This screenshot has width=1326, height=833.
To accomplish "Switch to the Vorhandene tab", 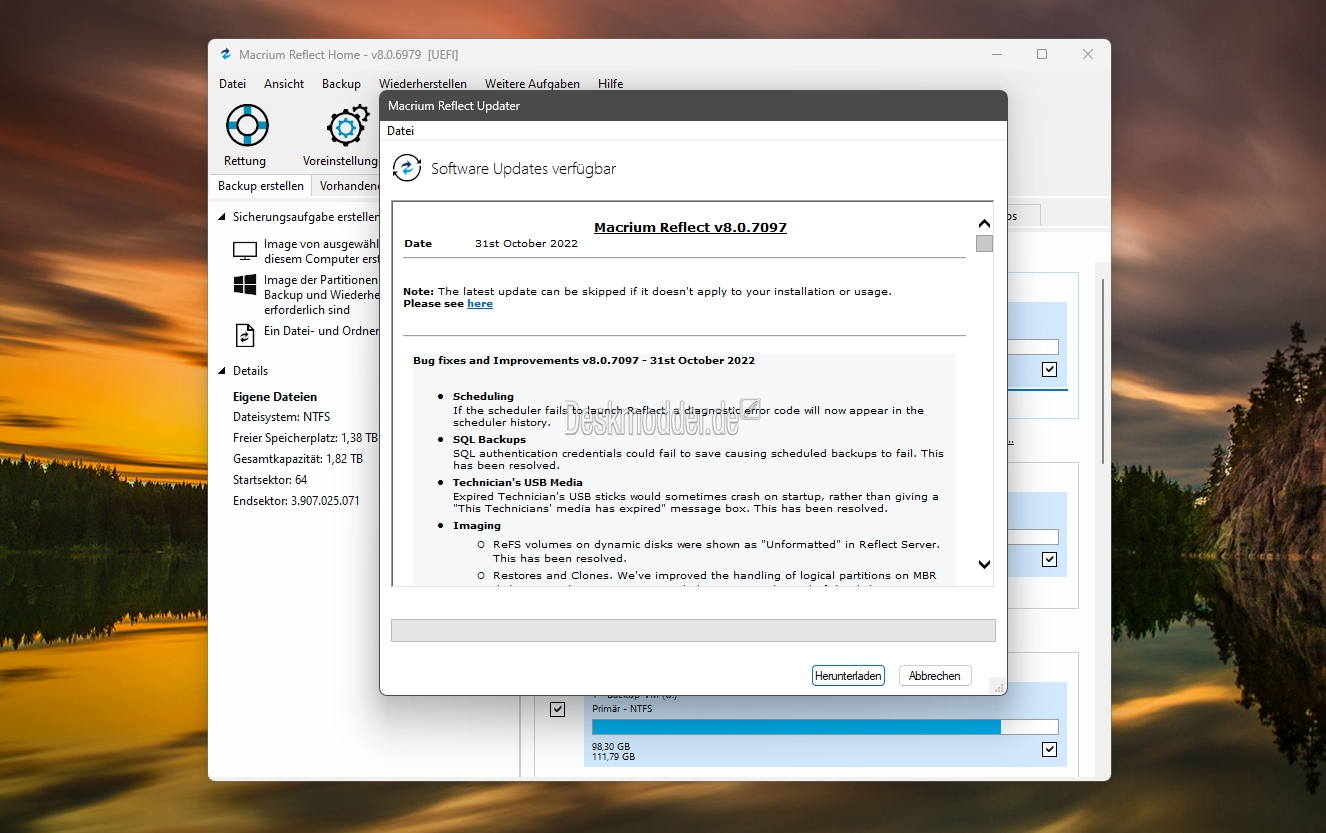I will [x=347, y=186].
